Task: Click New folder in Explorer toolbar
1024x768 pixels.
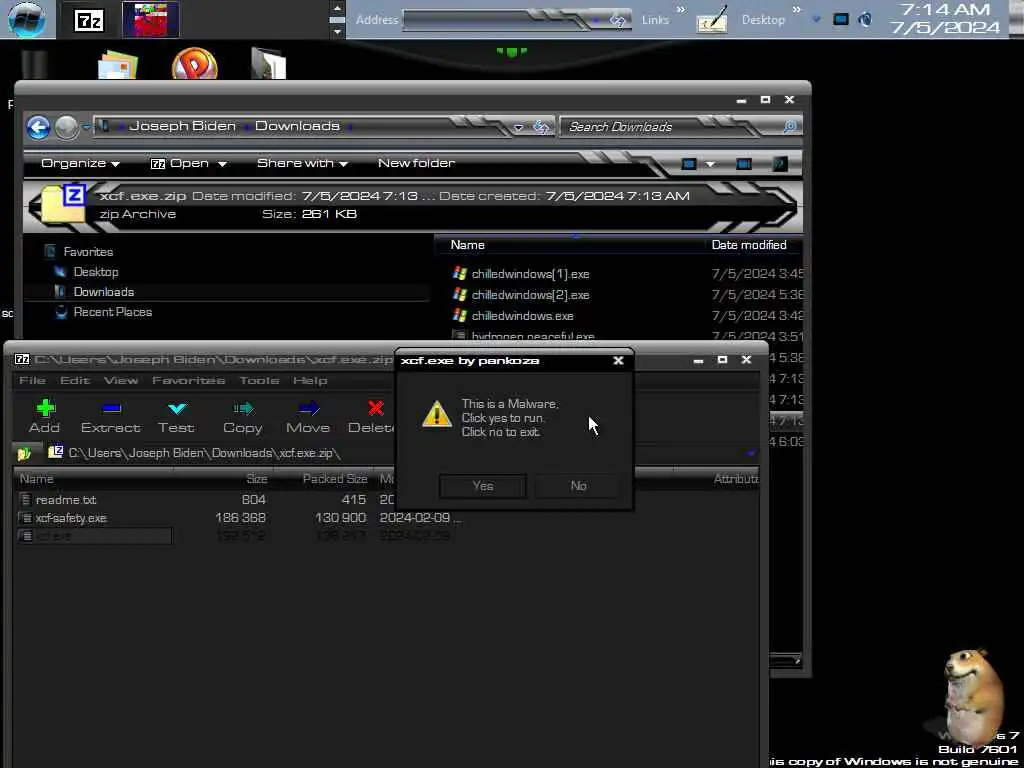Action: pyautogui.click(x=416, y=163)
